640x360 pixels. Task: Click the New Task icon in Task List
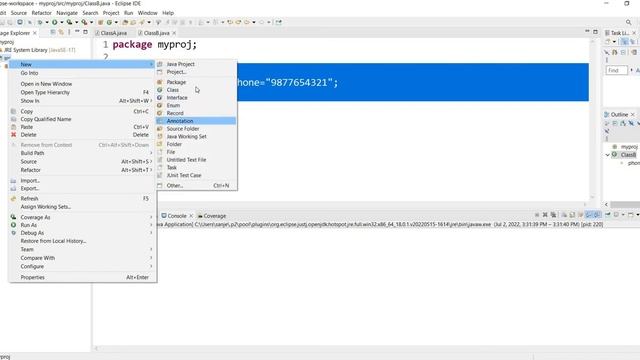tap(608, 42)
